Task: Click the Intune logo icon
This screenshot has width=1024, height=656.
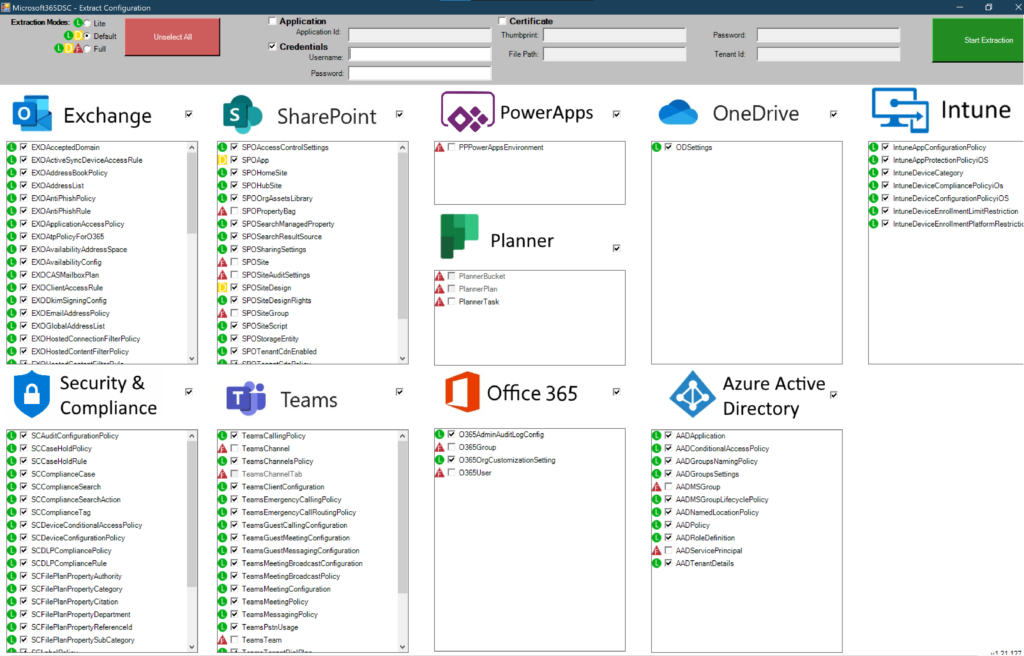Action: click(900, 110)
